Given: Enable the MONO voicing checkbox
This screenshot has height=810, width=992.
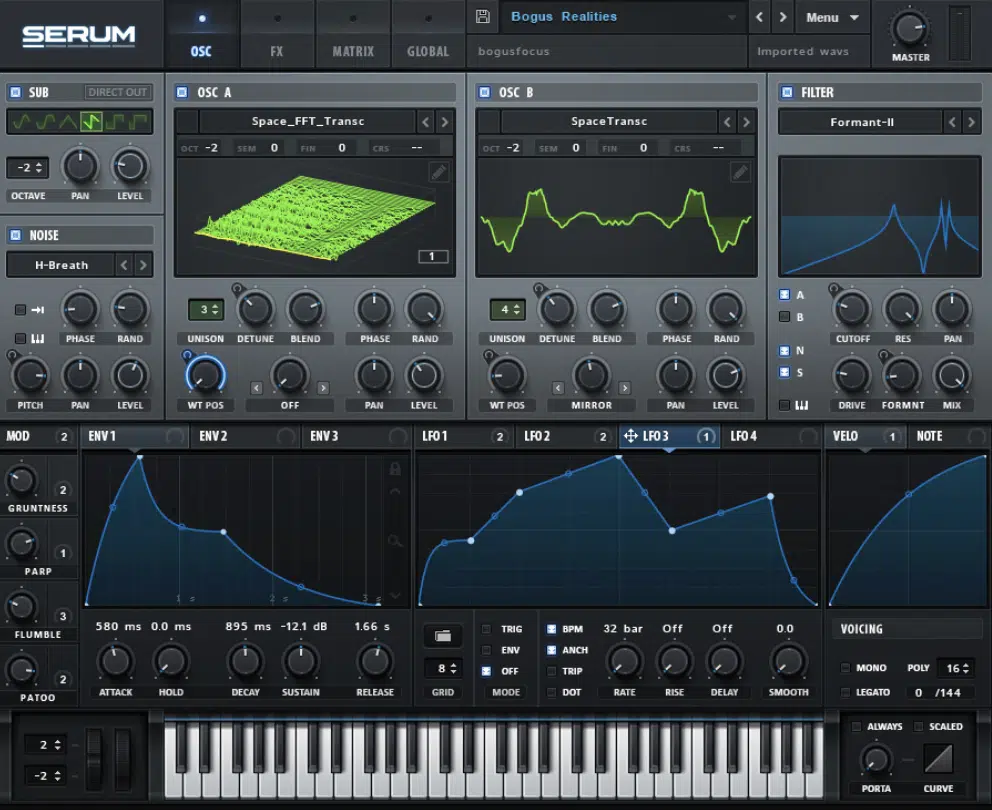Looking at the screenshot, I should pos(845,668).
